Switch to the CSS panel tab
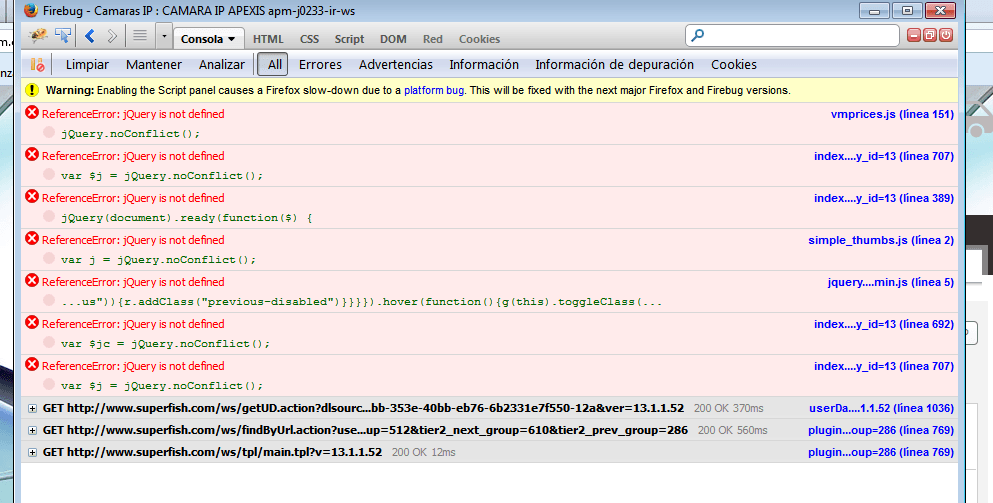993x503 pixels. click(309, 39)
